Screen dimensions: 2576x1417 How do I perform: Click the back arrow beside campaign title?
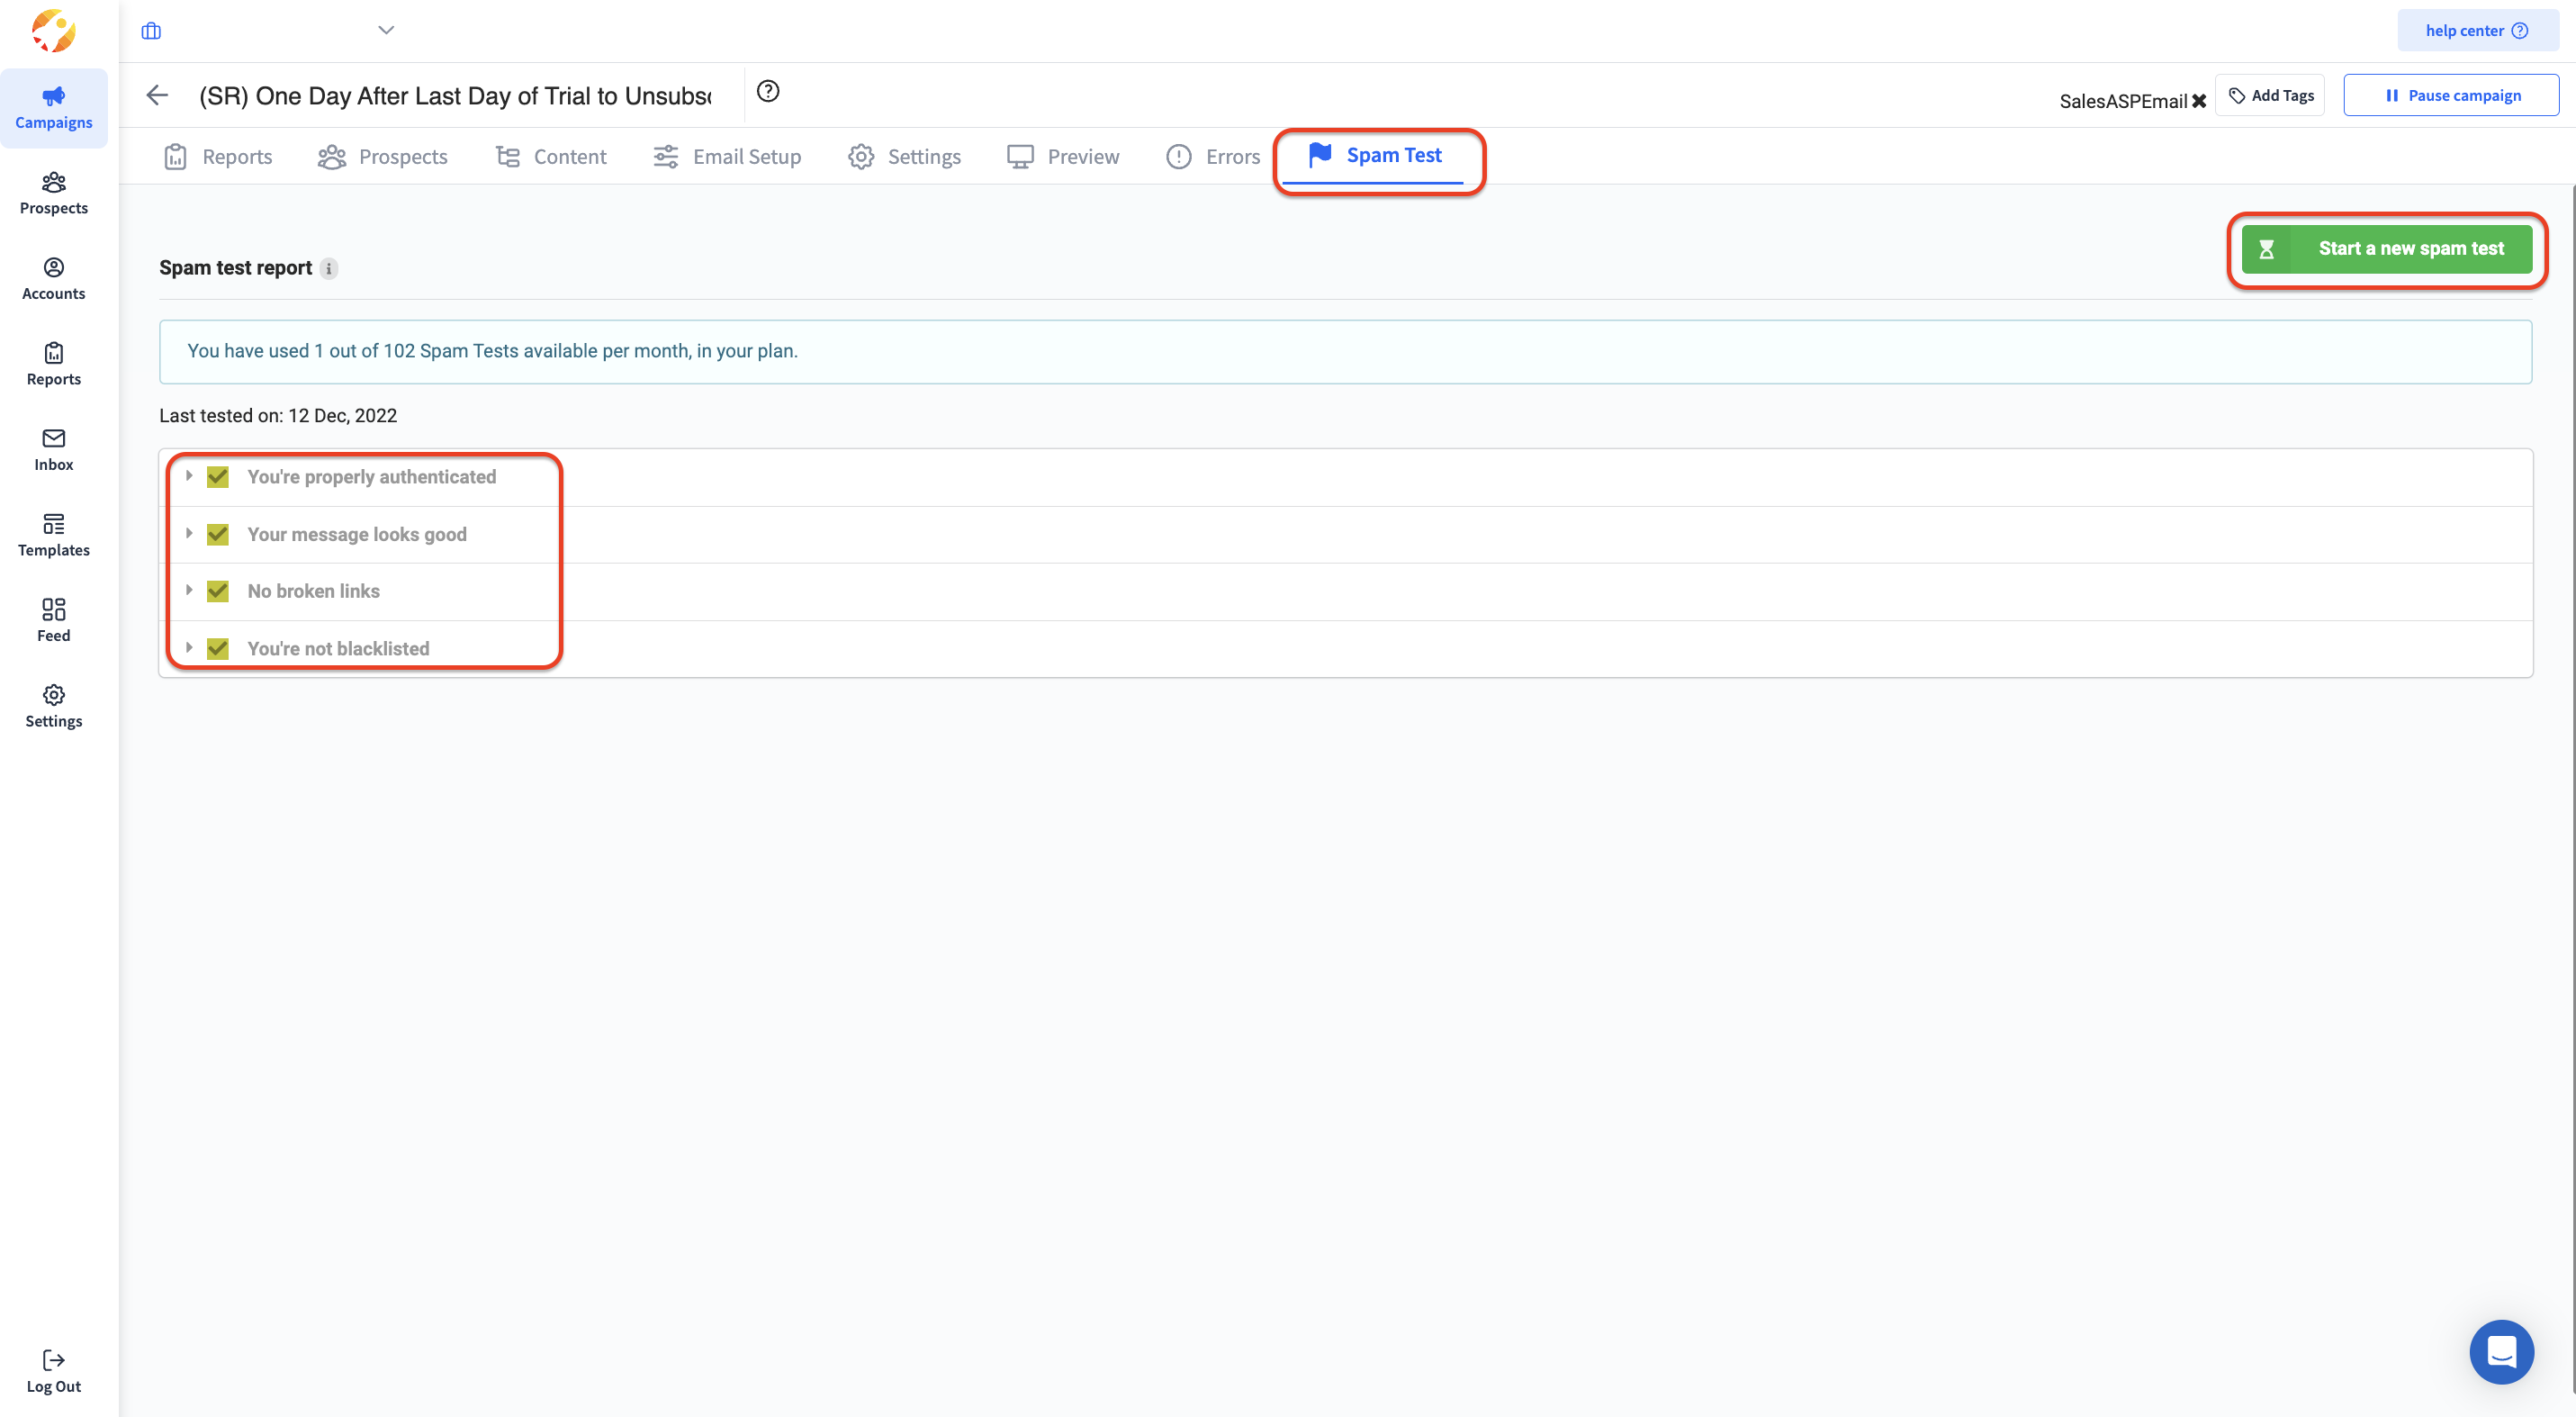(157, 95)
